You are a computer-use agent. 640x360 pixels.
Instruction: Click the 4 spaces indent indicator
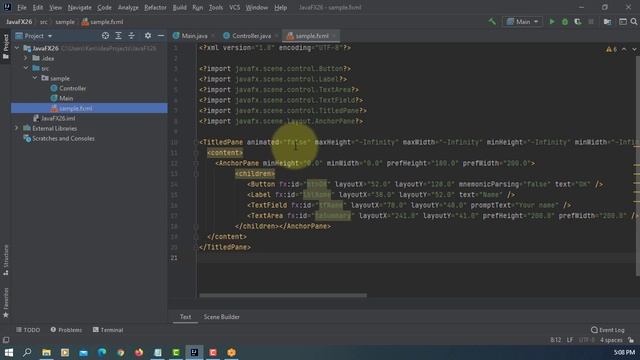pyautogui.click(x=611, y=340)
